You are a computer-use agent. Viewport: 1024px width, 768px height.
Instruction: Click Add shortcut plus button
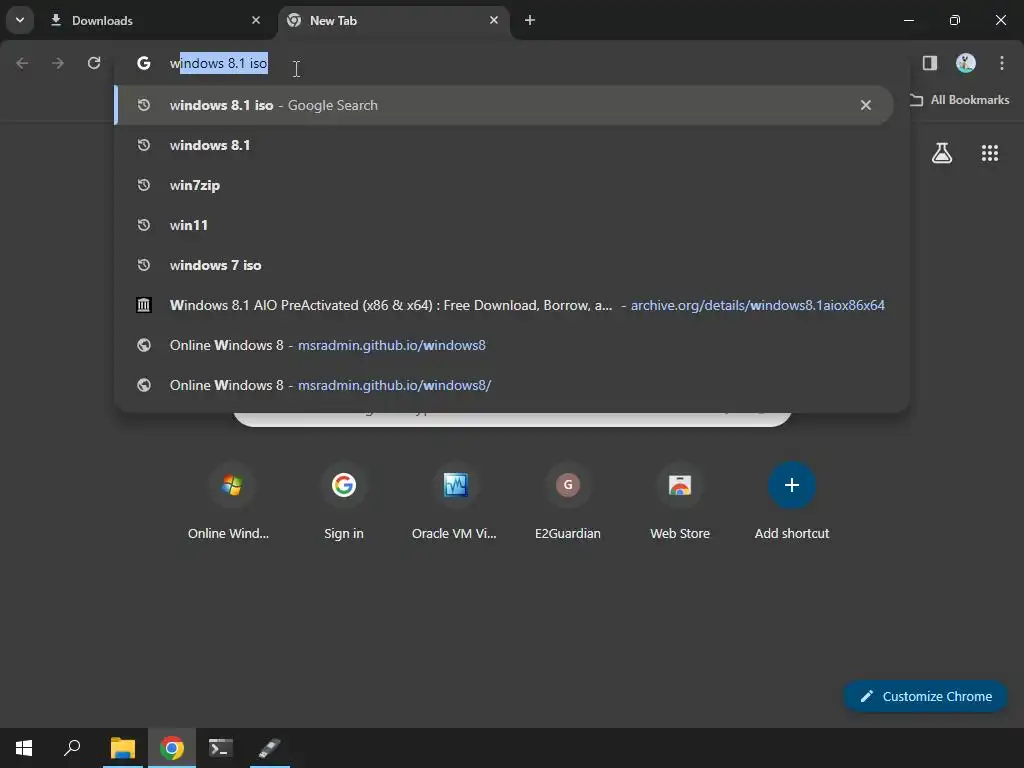tap(792, 485)
